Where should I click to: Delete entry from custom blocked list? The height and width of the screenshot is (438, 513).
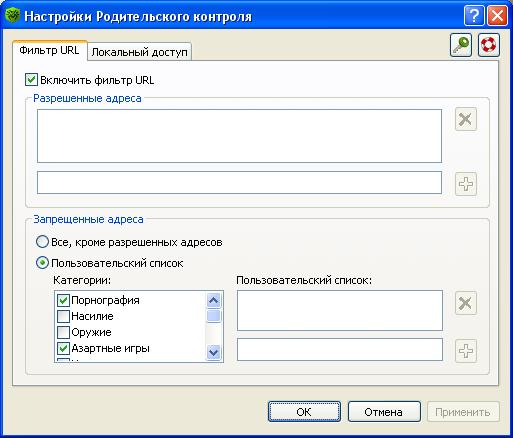point(466,303)
